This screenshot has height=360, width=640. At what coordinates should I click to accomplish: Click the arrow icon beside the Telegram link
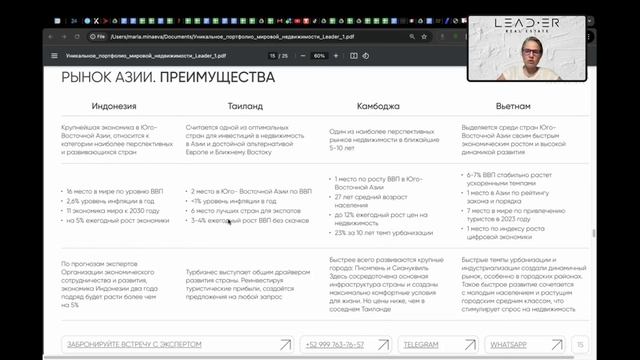470,345
